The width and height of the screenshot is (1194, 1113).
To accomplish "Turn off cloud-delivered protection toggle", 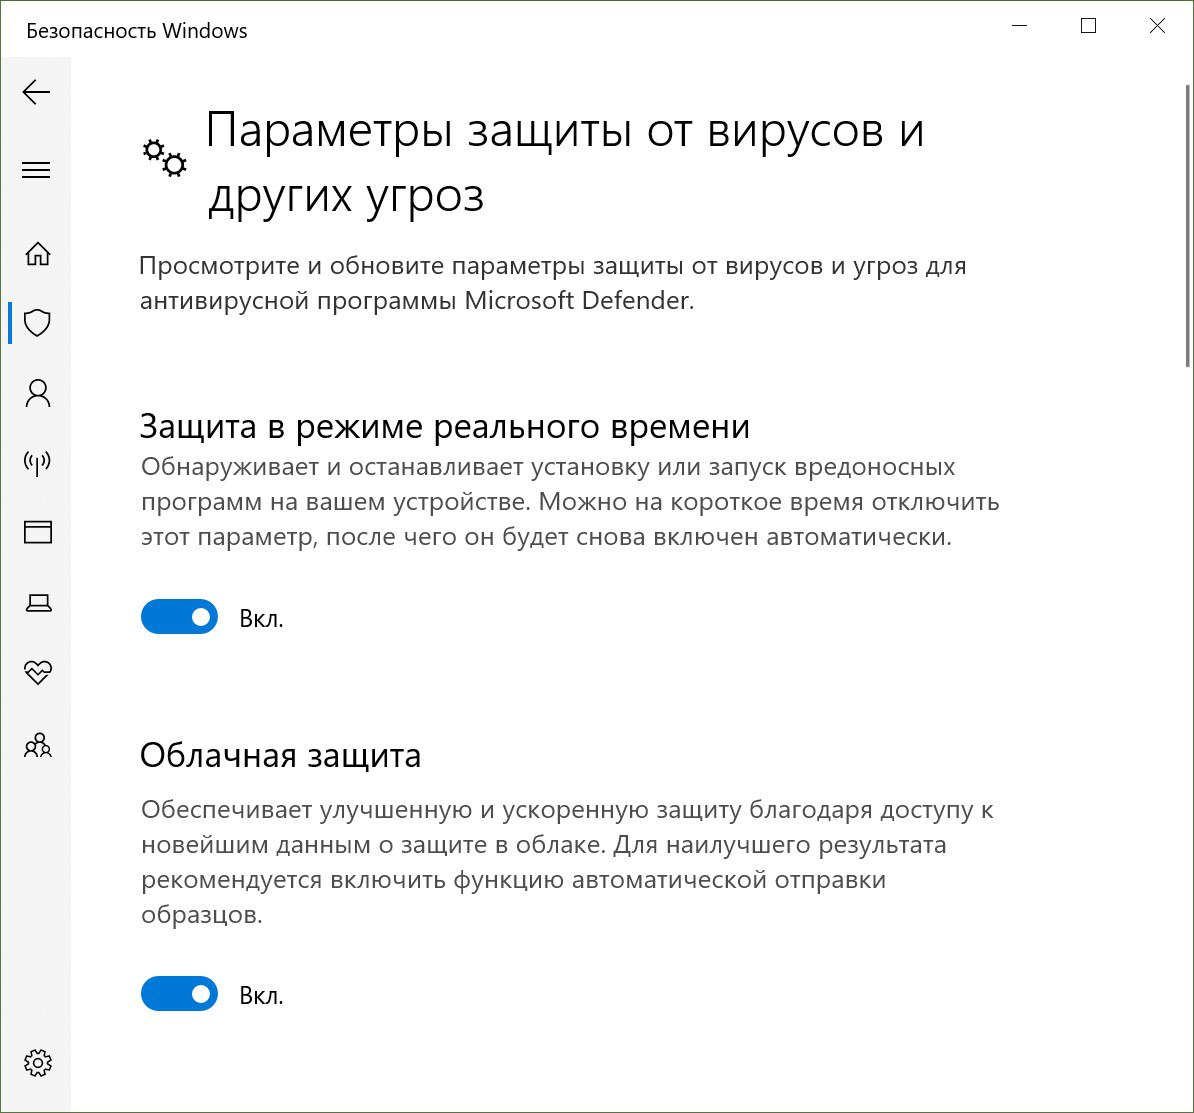I will tap(179, 993).
